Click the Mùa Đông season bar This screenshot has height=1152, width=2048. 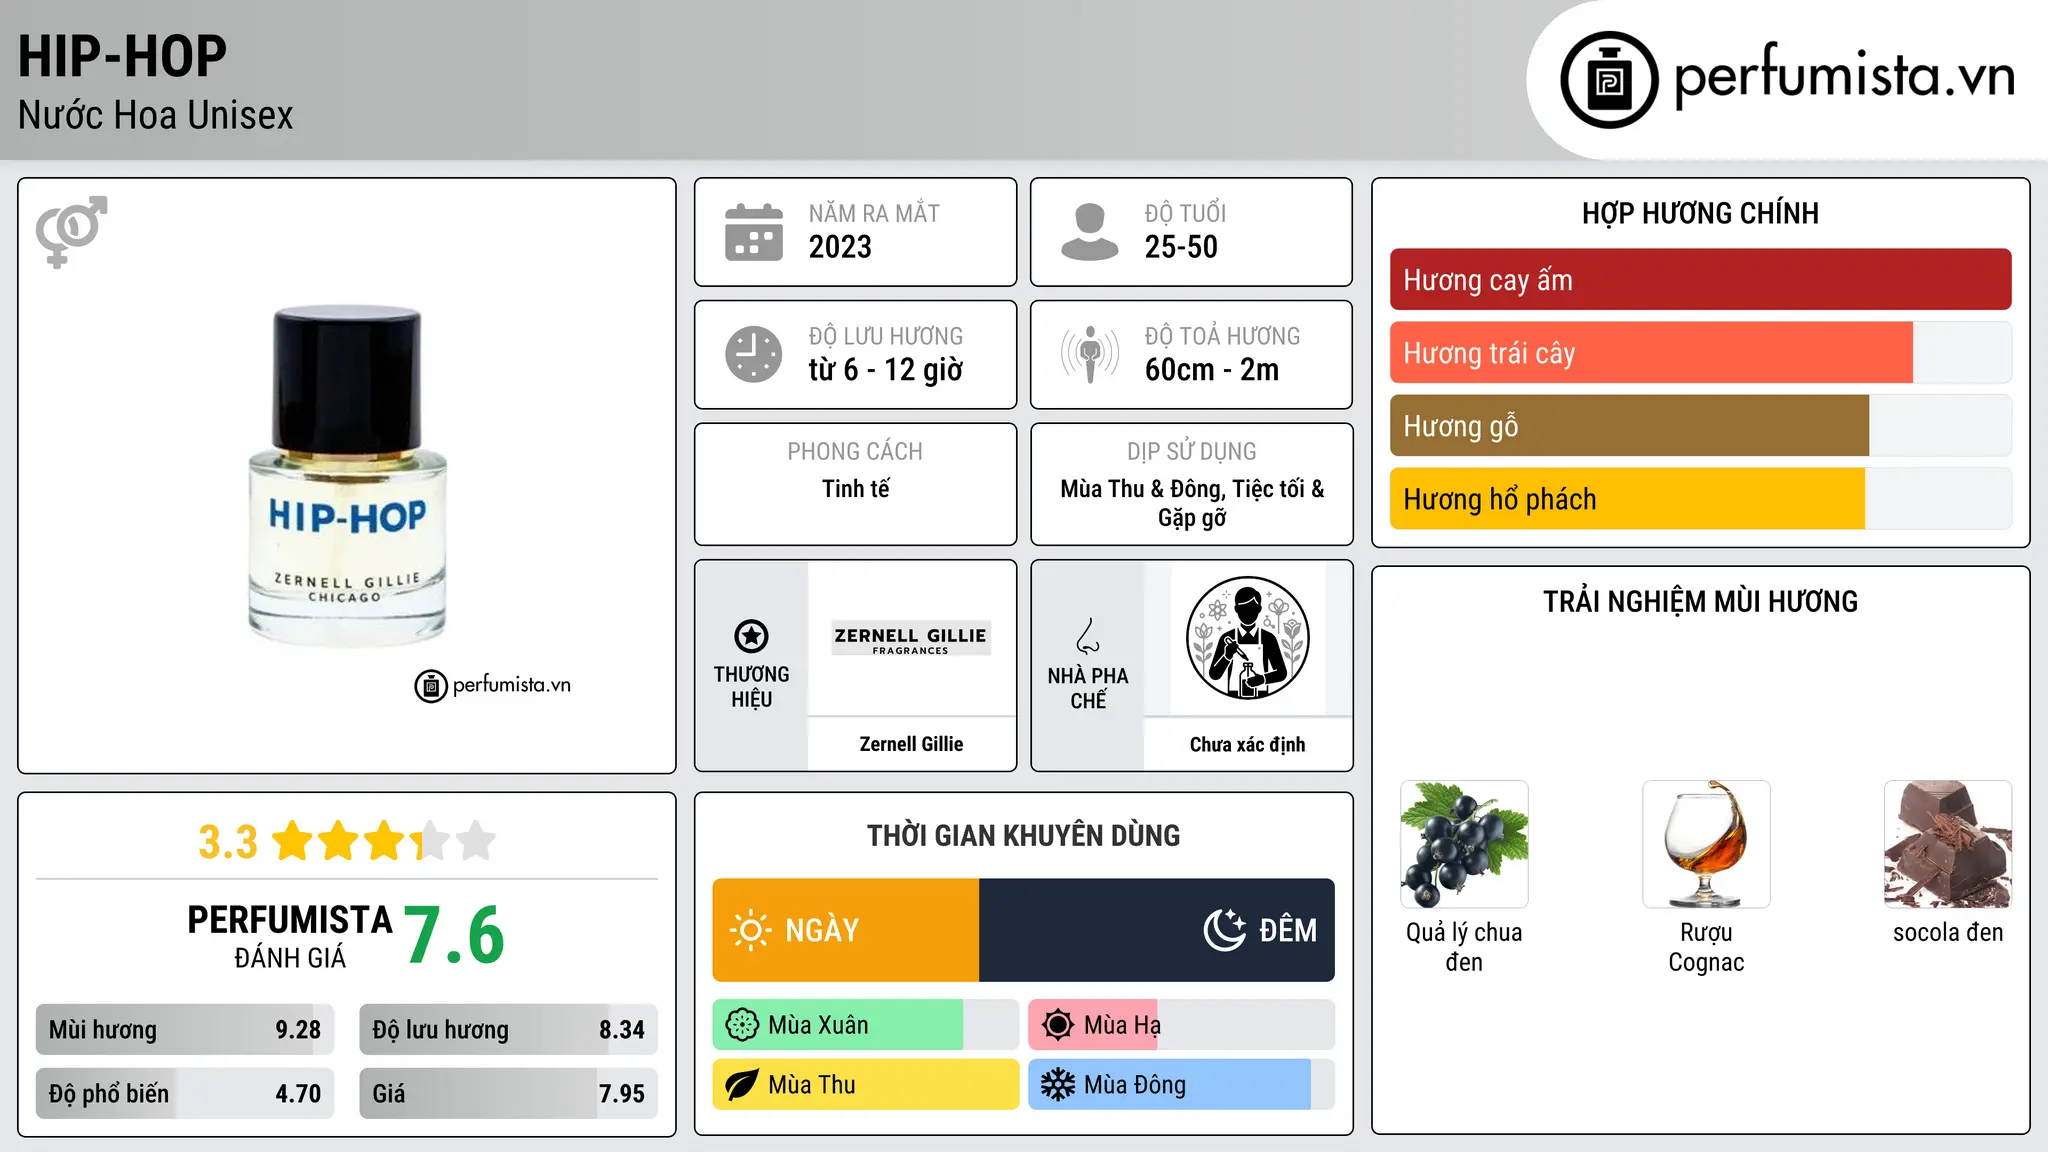(x=1181, y=1085)
